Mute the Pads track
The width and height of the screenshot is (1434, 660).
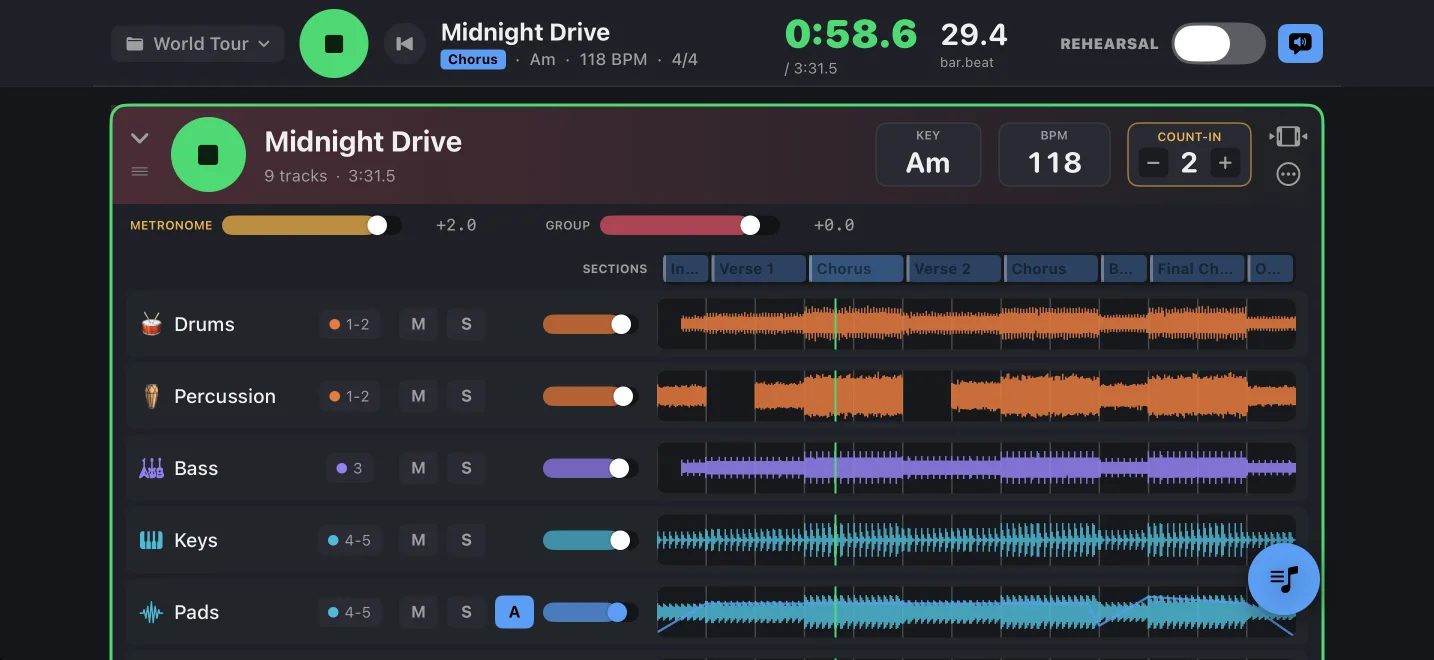tap(418, 612)
